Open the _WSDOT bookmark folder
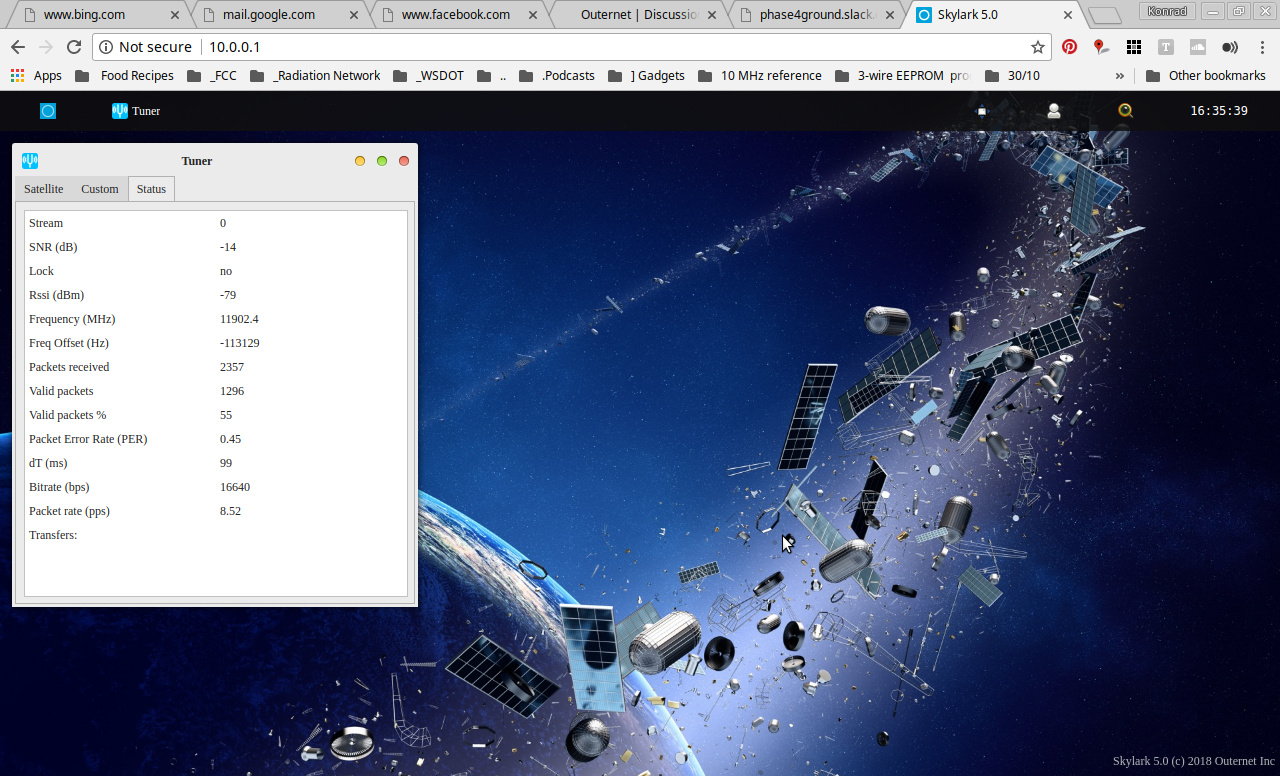Image resolution: width=1280 pixels, height=776 pixels. [429, 76]
